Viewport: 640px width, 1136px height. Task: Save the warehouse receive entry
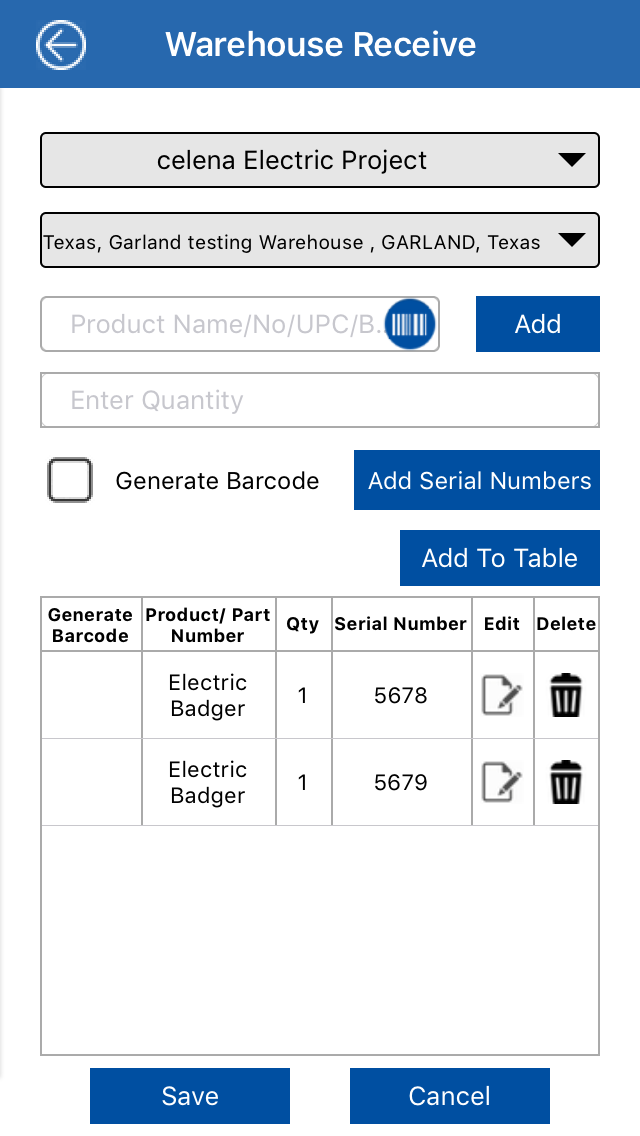[190, 1096]
